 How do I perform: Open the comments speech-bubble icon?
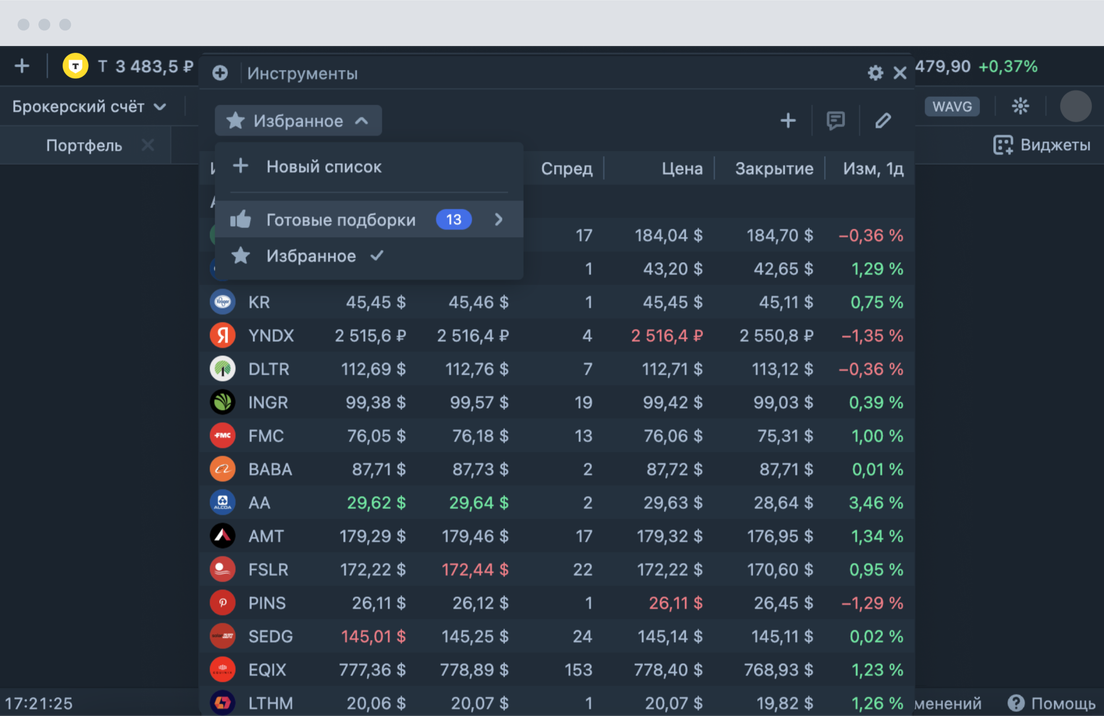click(x=836, y=121)
